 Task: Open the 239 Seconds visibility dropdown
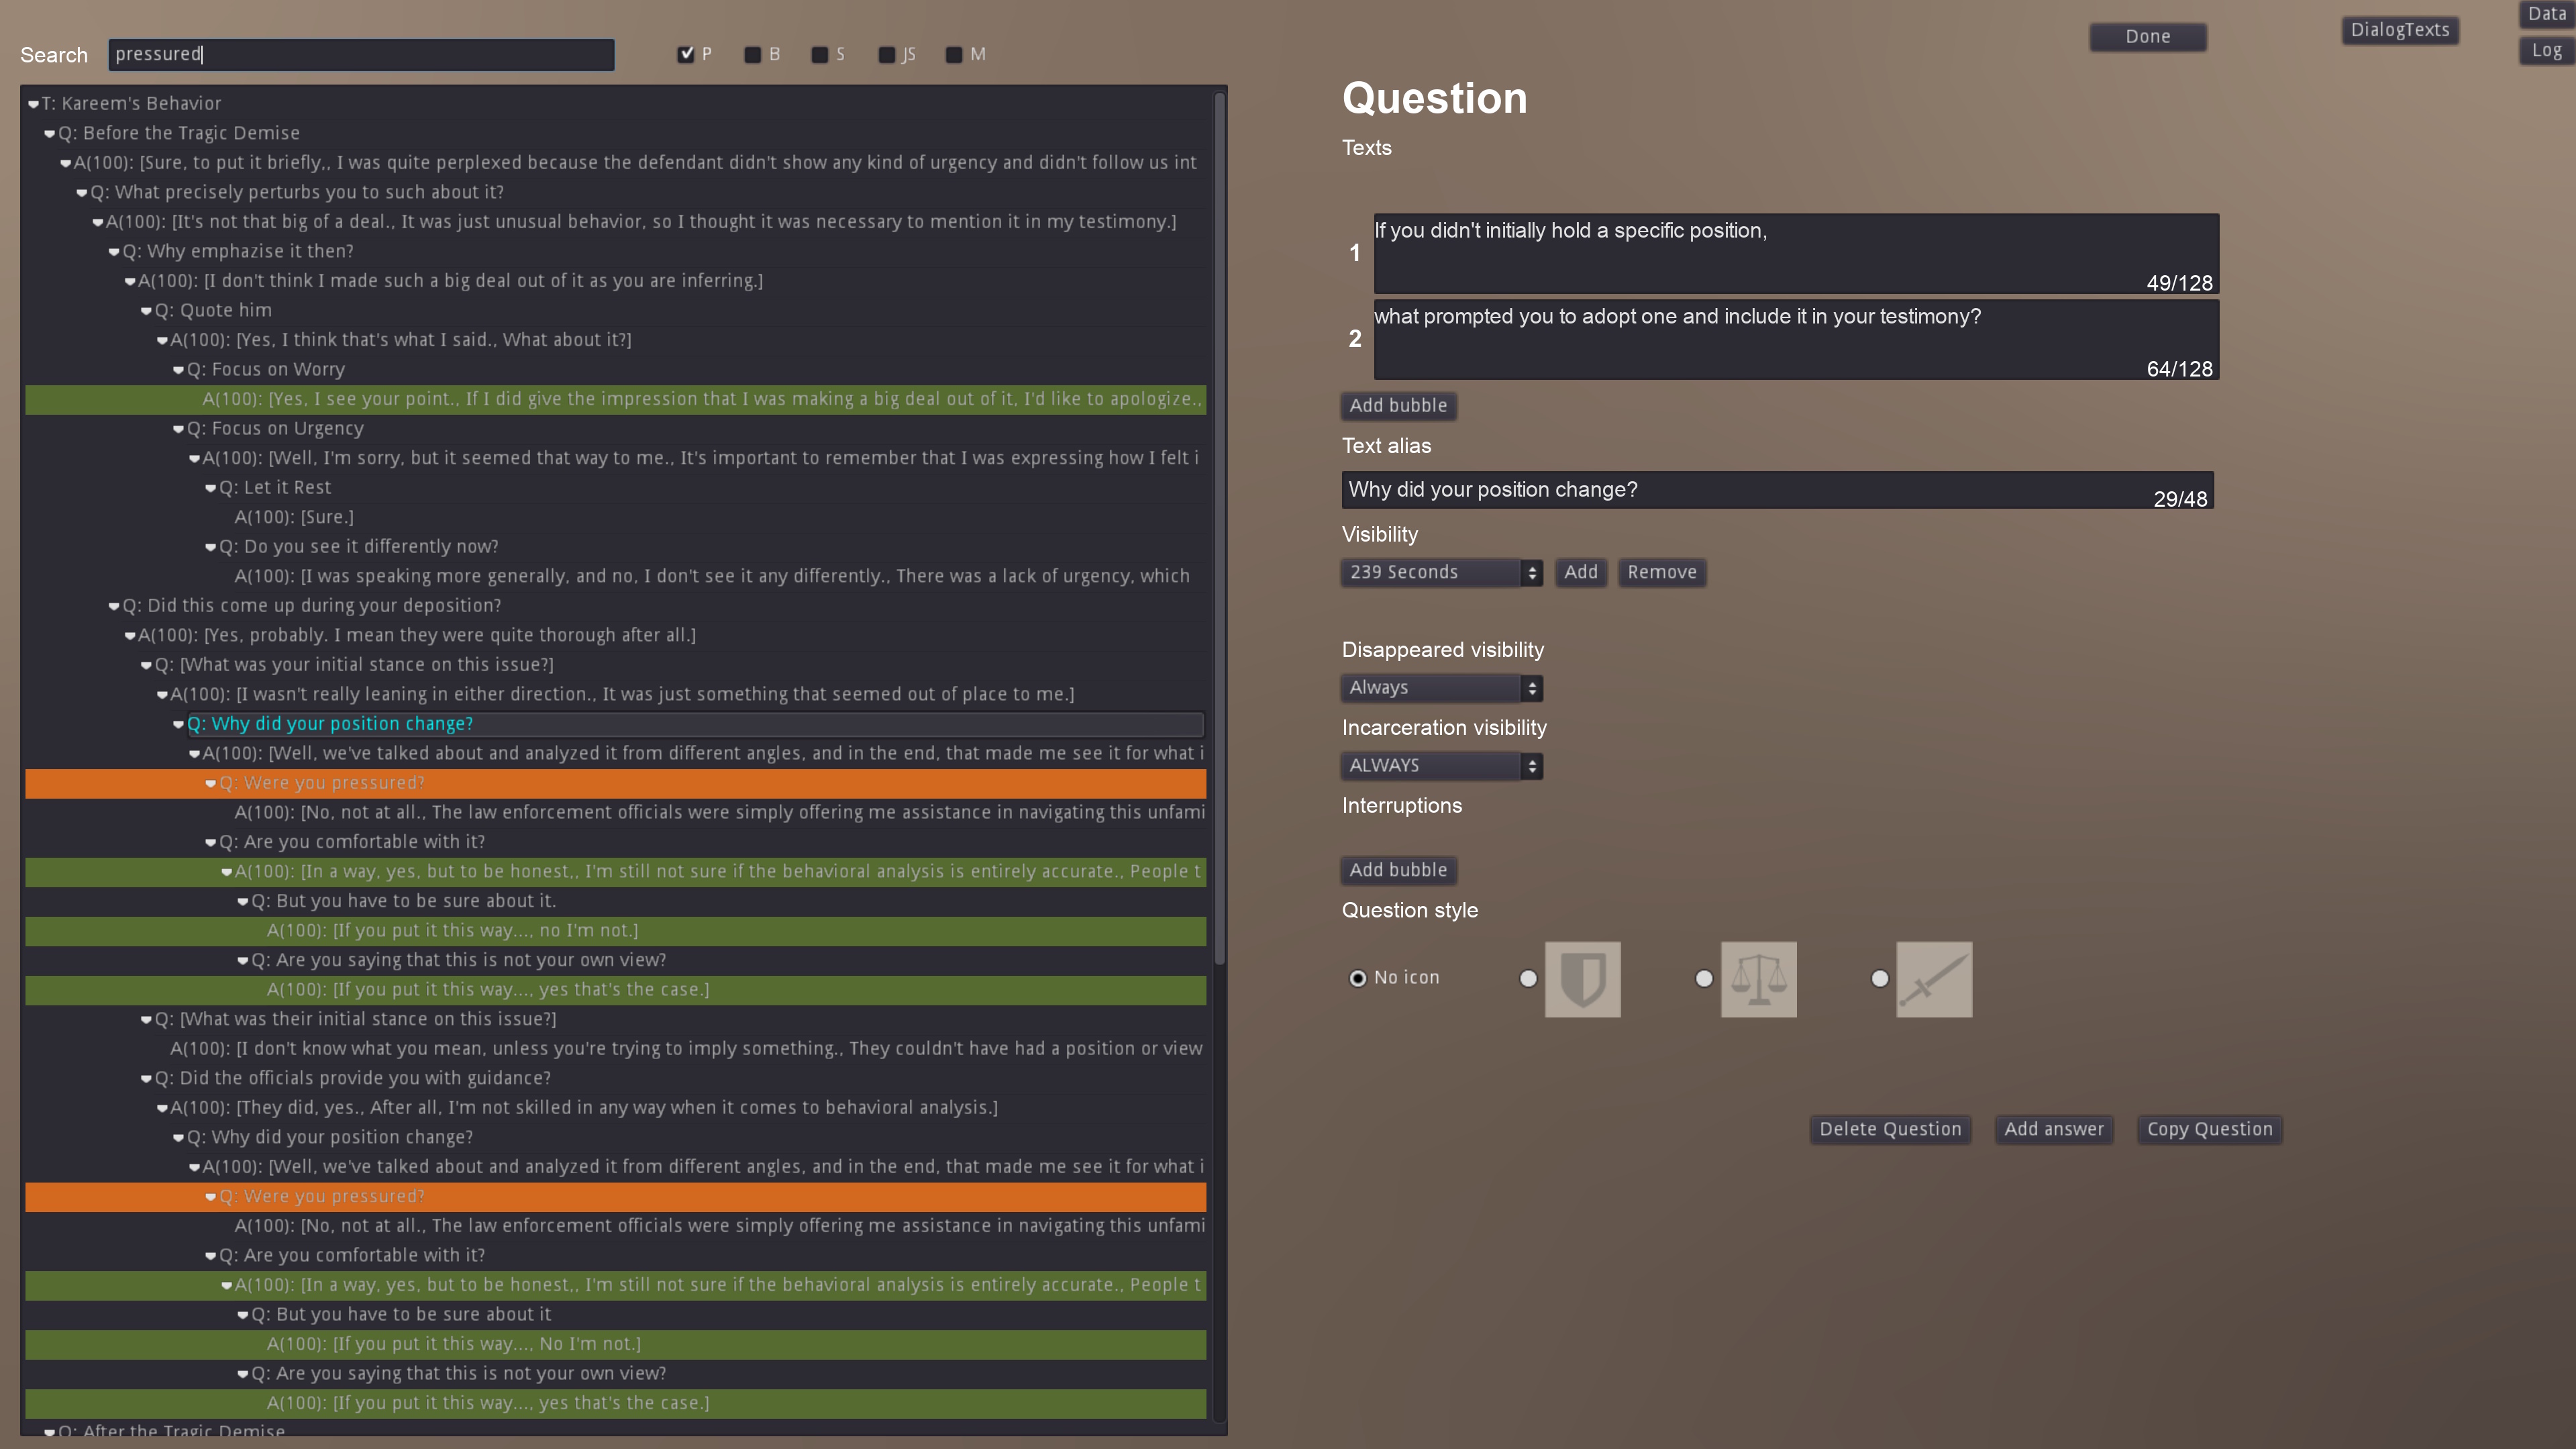pos(1441,572)
